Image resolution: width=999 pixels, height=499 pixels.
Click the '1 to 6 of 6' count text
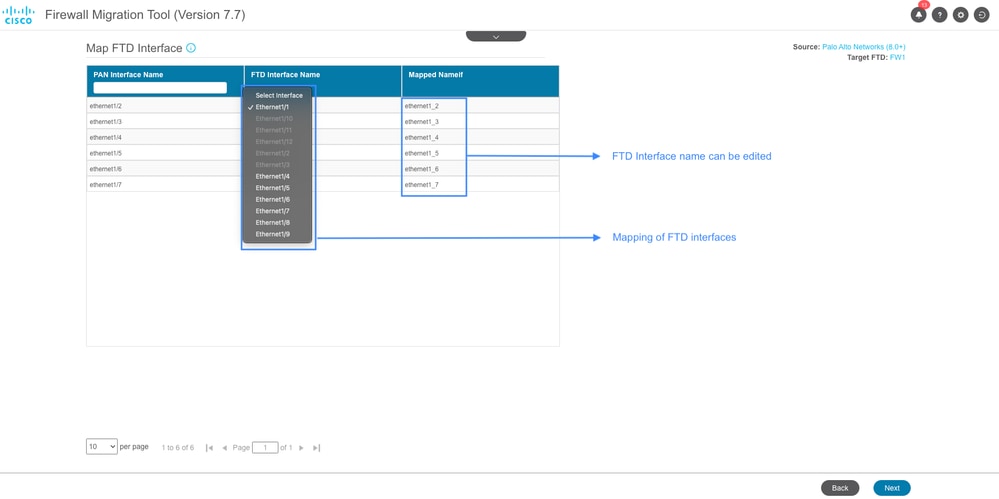(x=178, y=448)
